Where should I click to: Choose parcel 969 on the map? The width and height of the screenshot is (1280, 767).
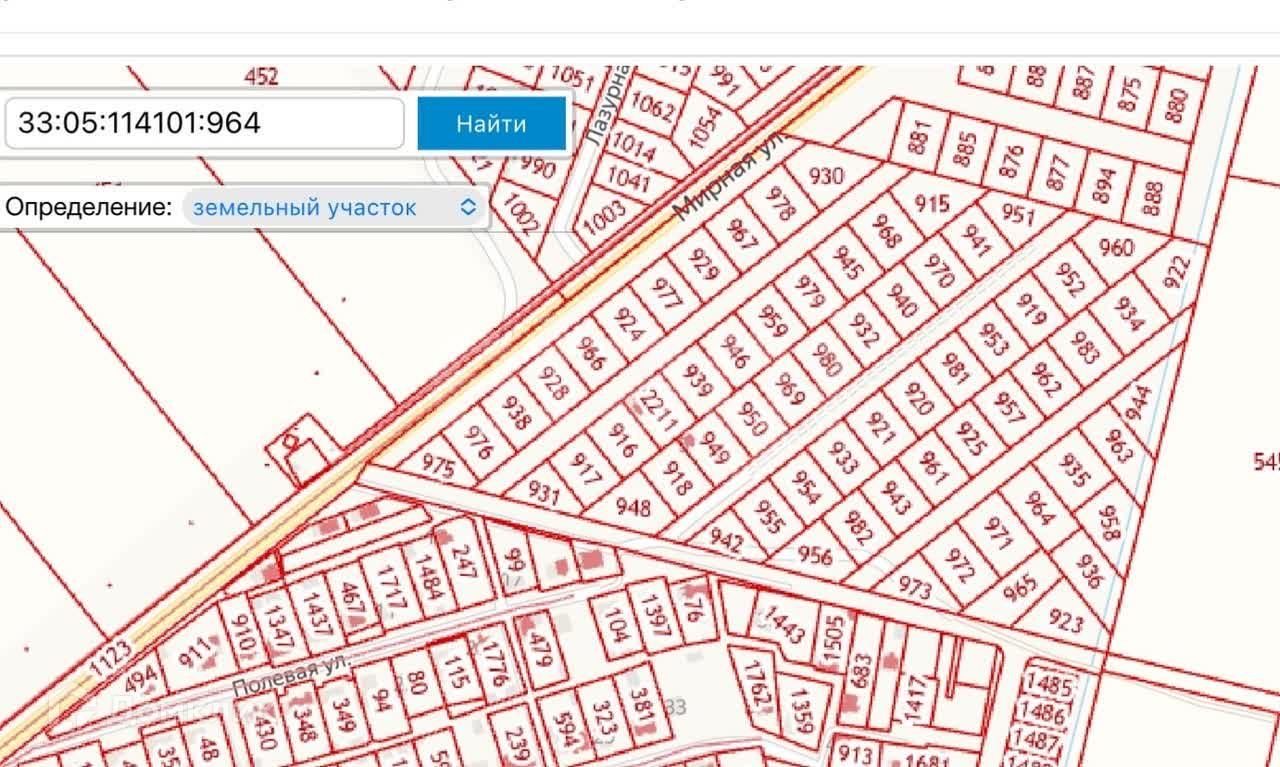tap(788, 388)
